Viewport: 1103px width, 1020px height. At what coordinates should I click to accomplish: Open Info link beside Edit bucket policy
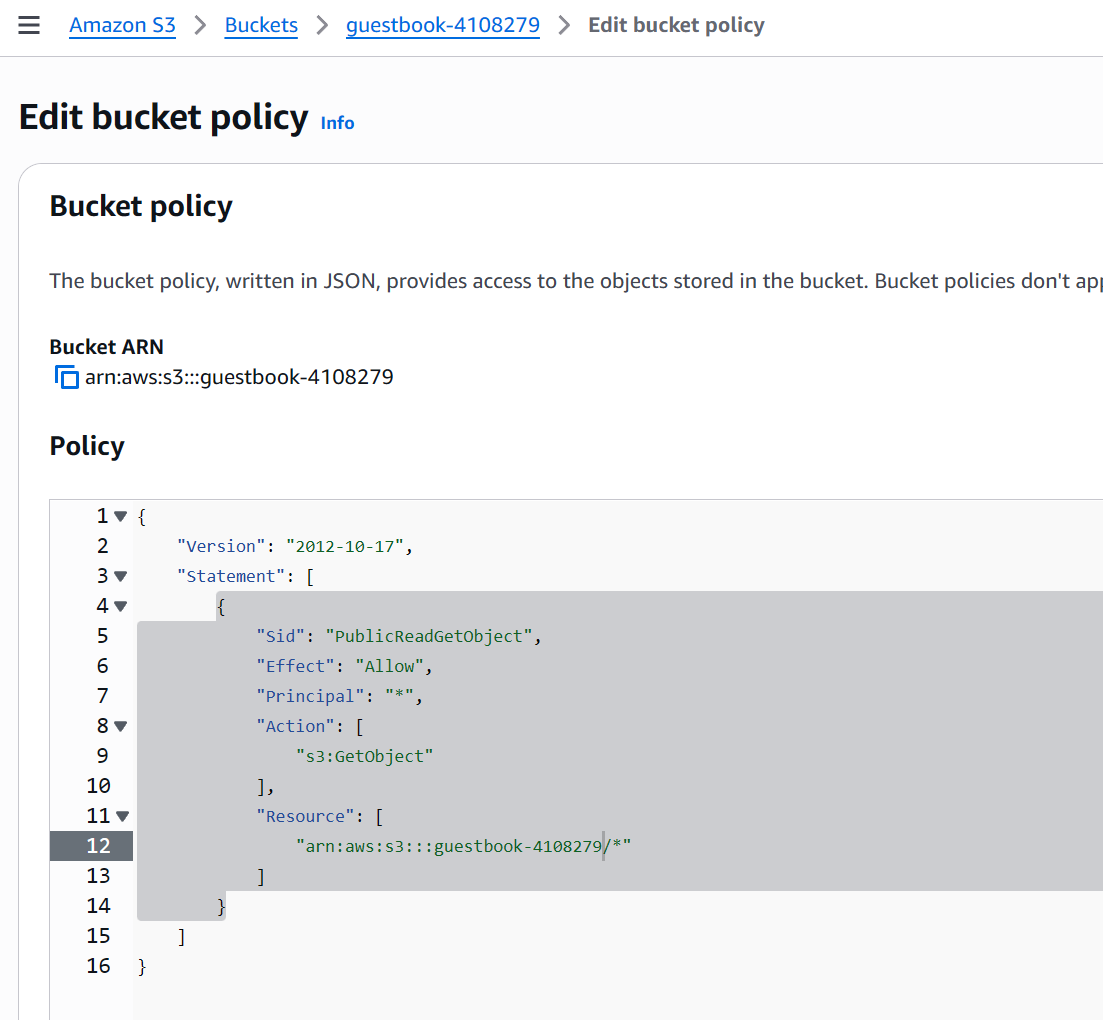[337, 123]
